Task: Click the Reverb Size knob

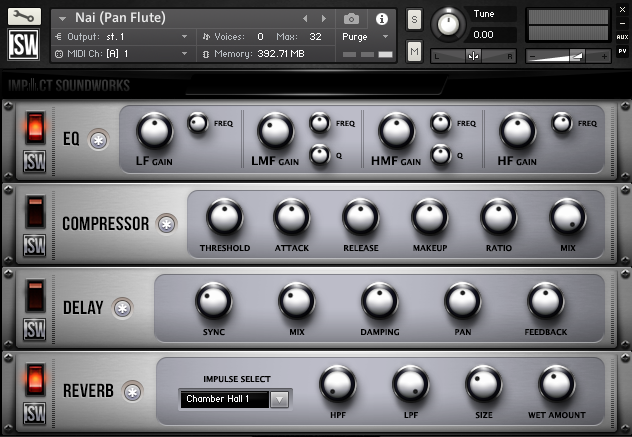Action: pos(484,384)
